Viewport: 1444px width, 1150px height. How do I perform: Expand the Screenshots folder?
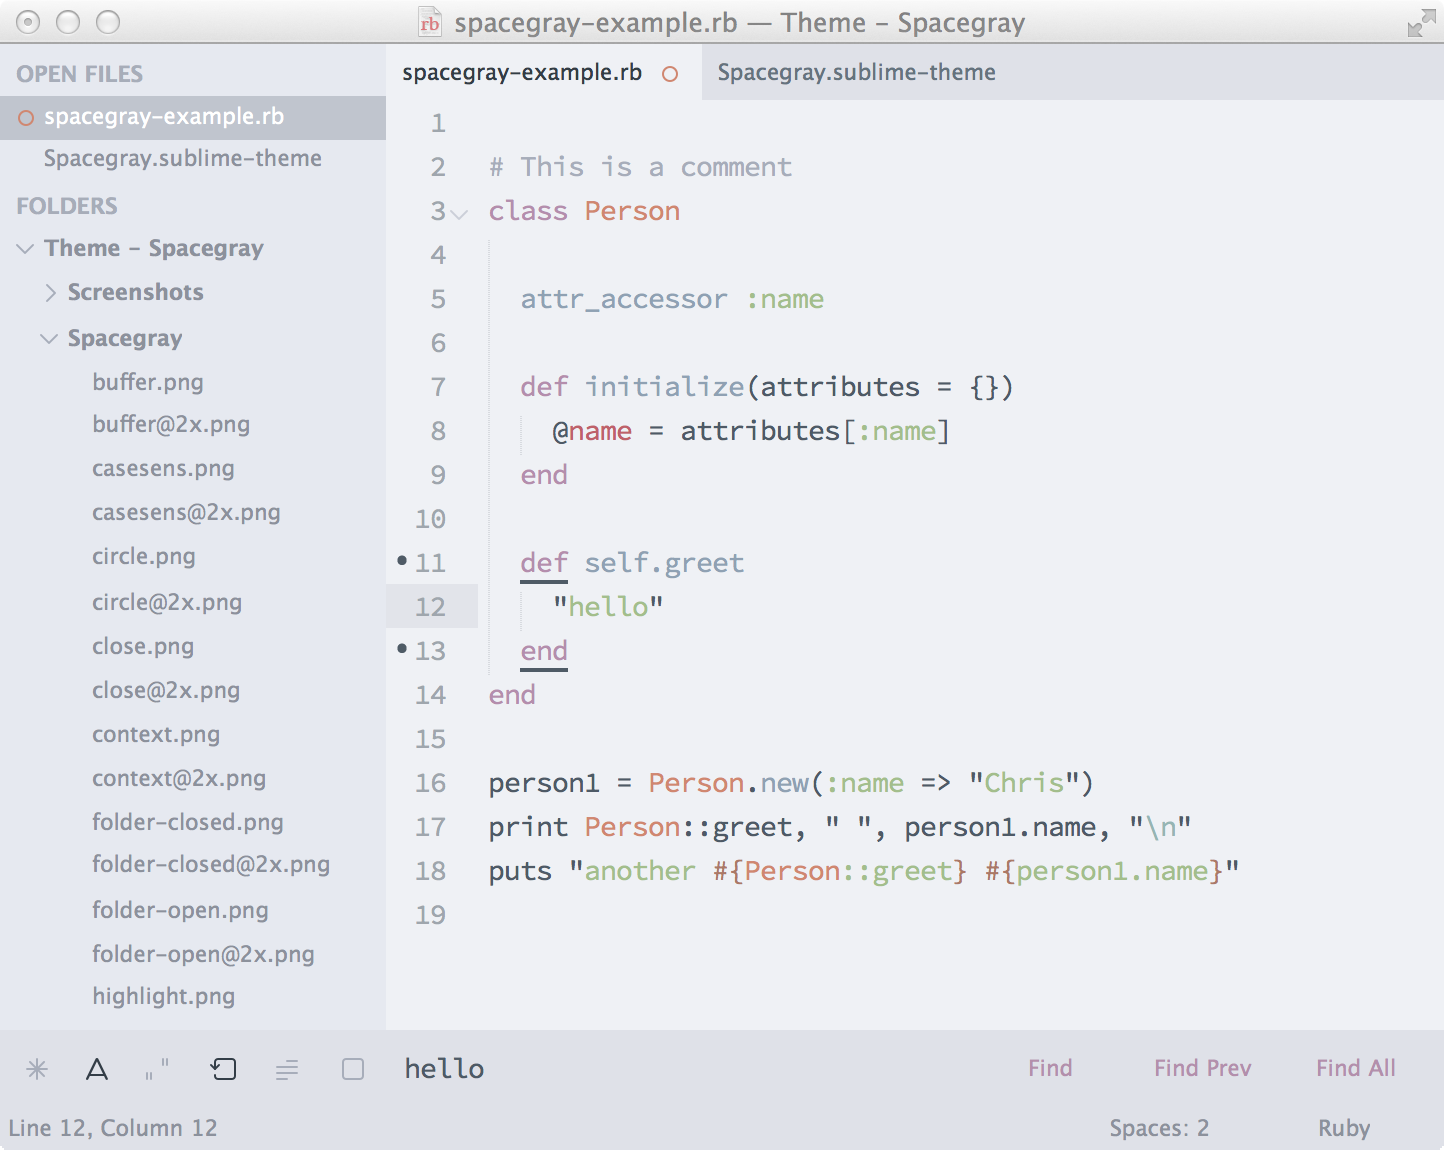click(x=50, y=293)
